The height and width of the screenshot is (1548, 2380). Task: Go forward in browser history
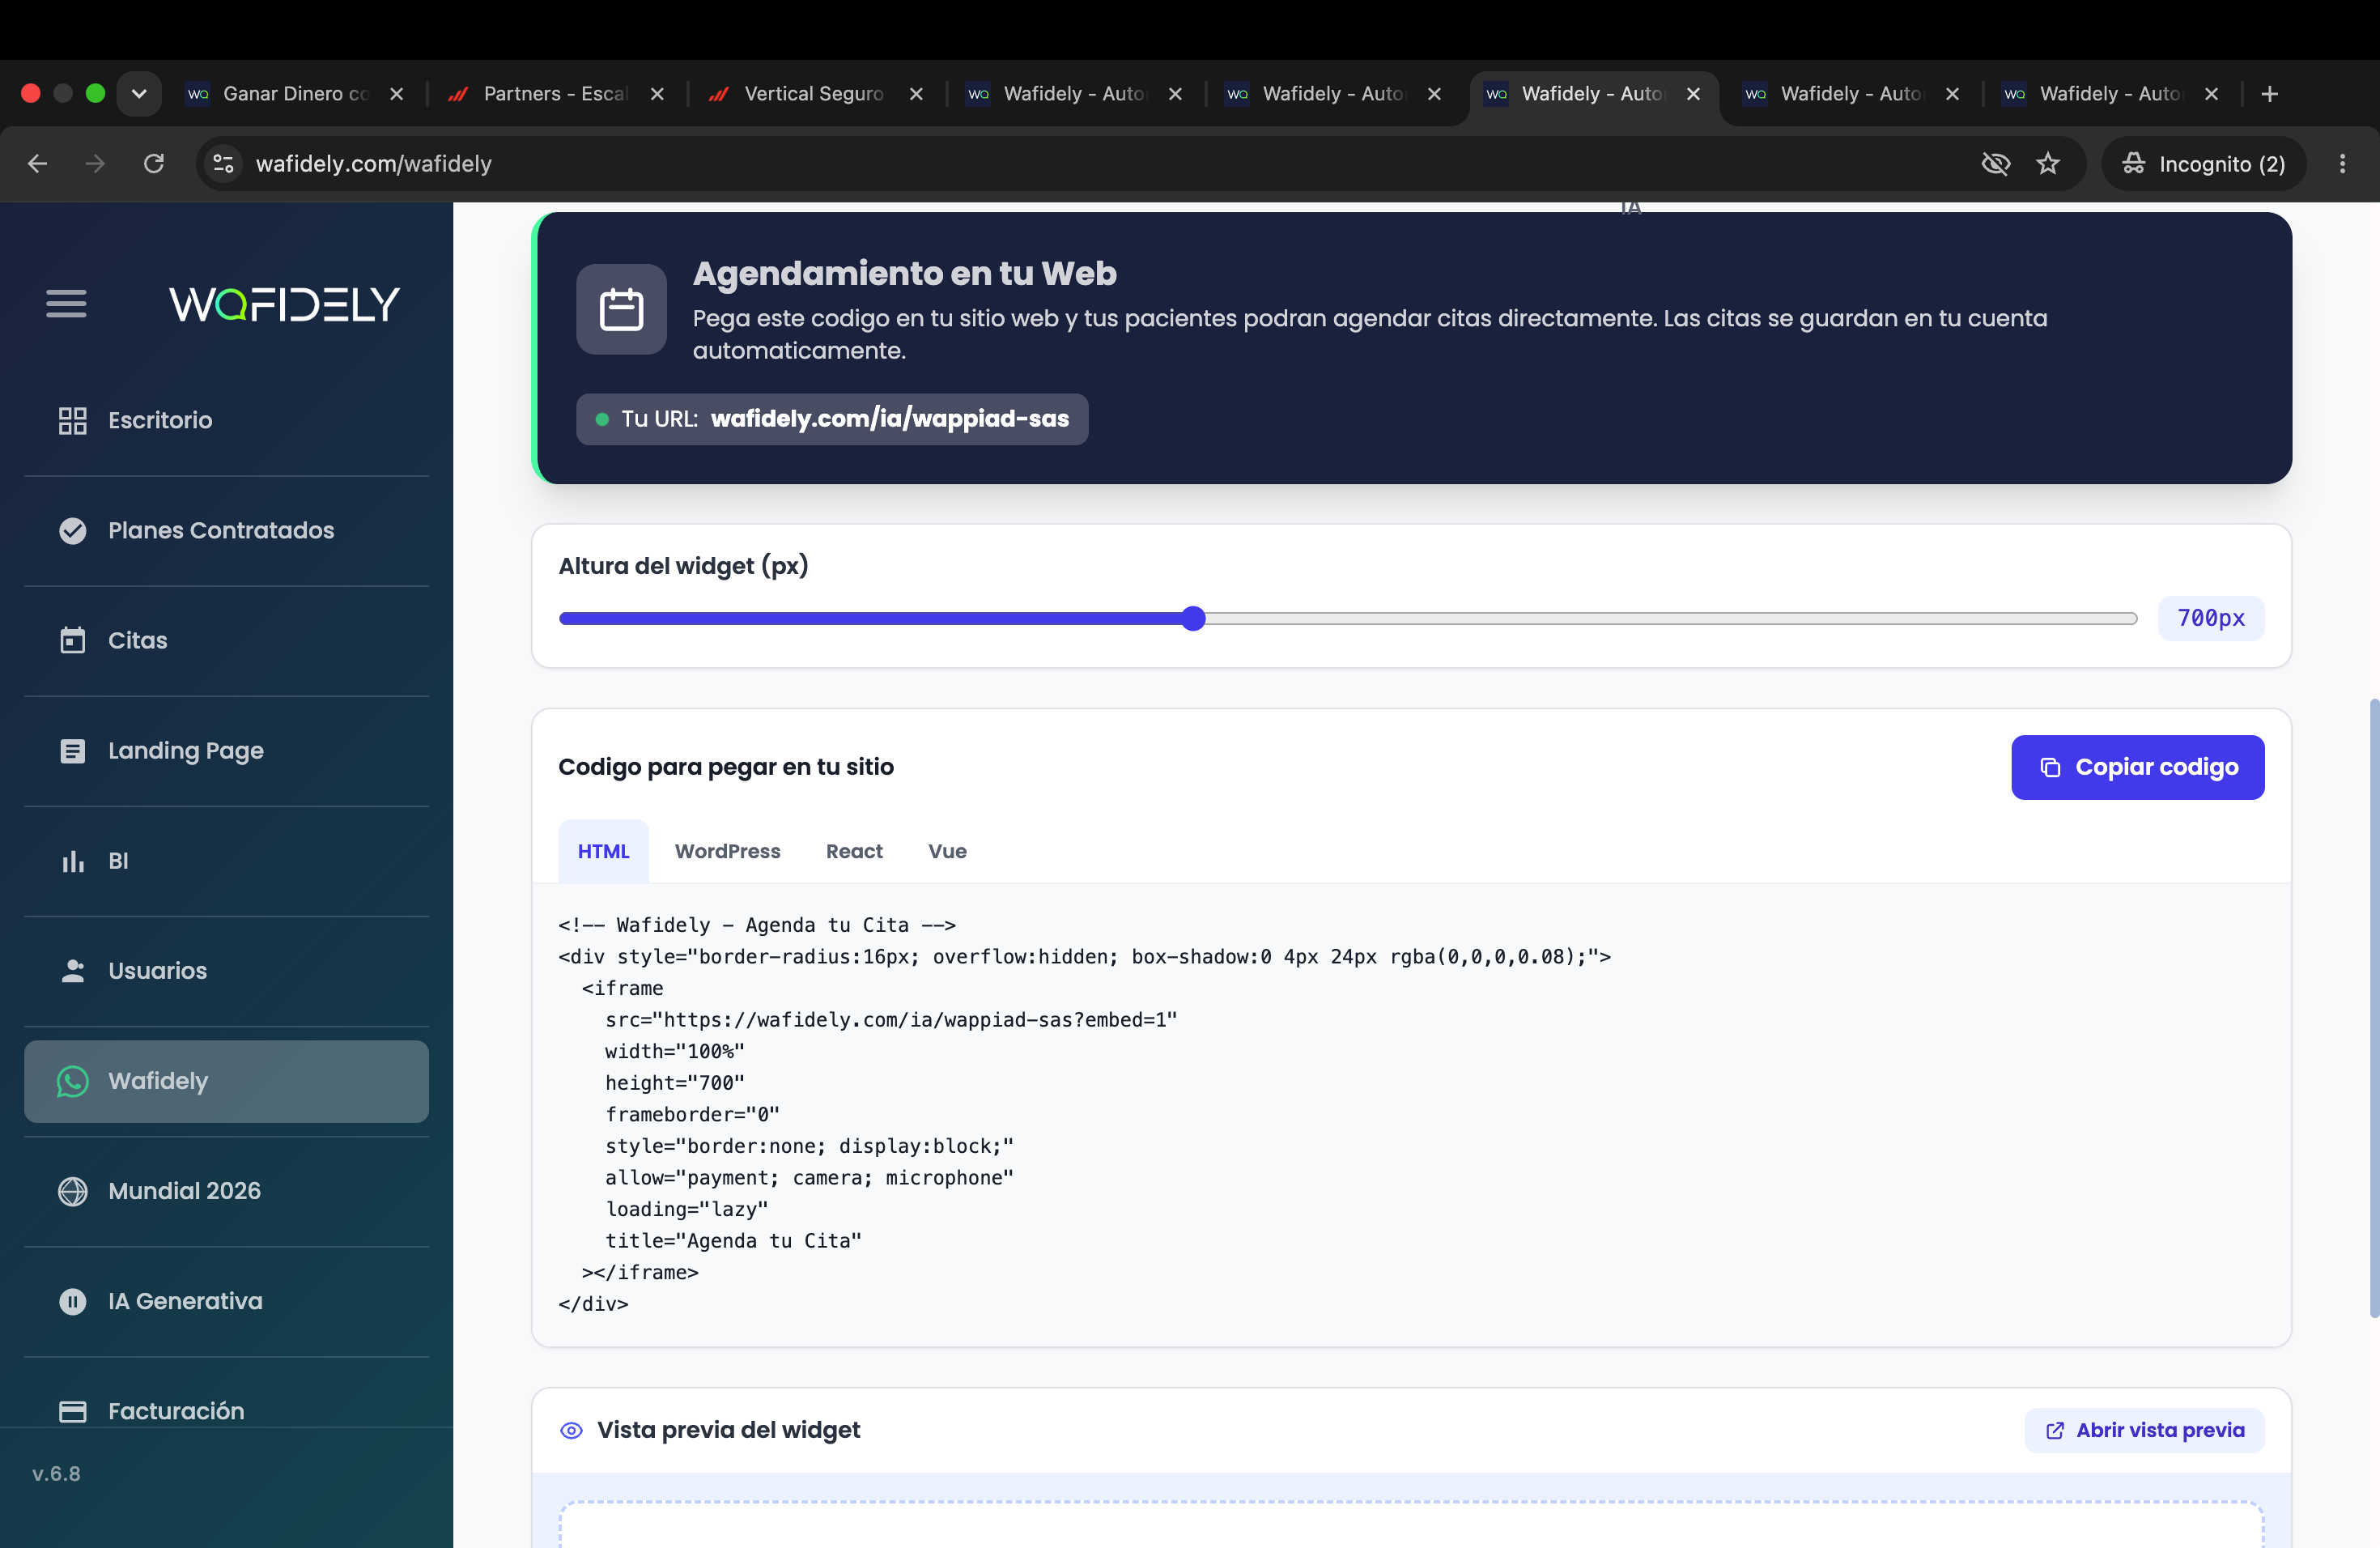pyautogui.click(x=95, y=163)
